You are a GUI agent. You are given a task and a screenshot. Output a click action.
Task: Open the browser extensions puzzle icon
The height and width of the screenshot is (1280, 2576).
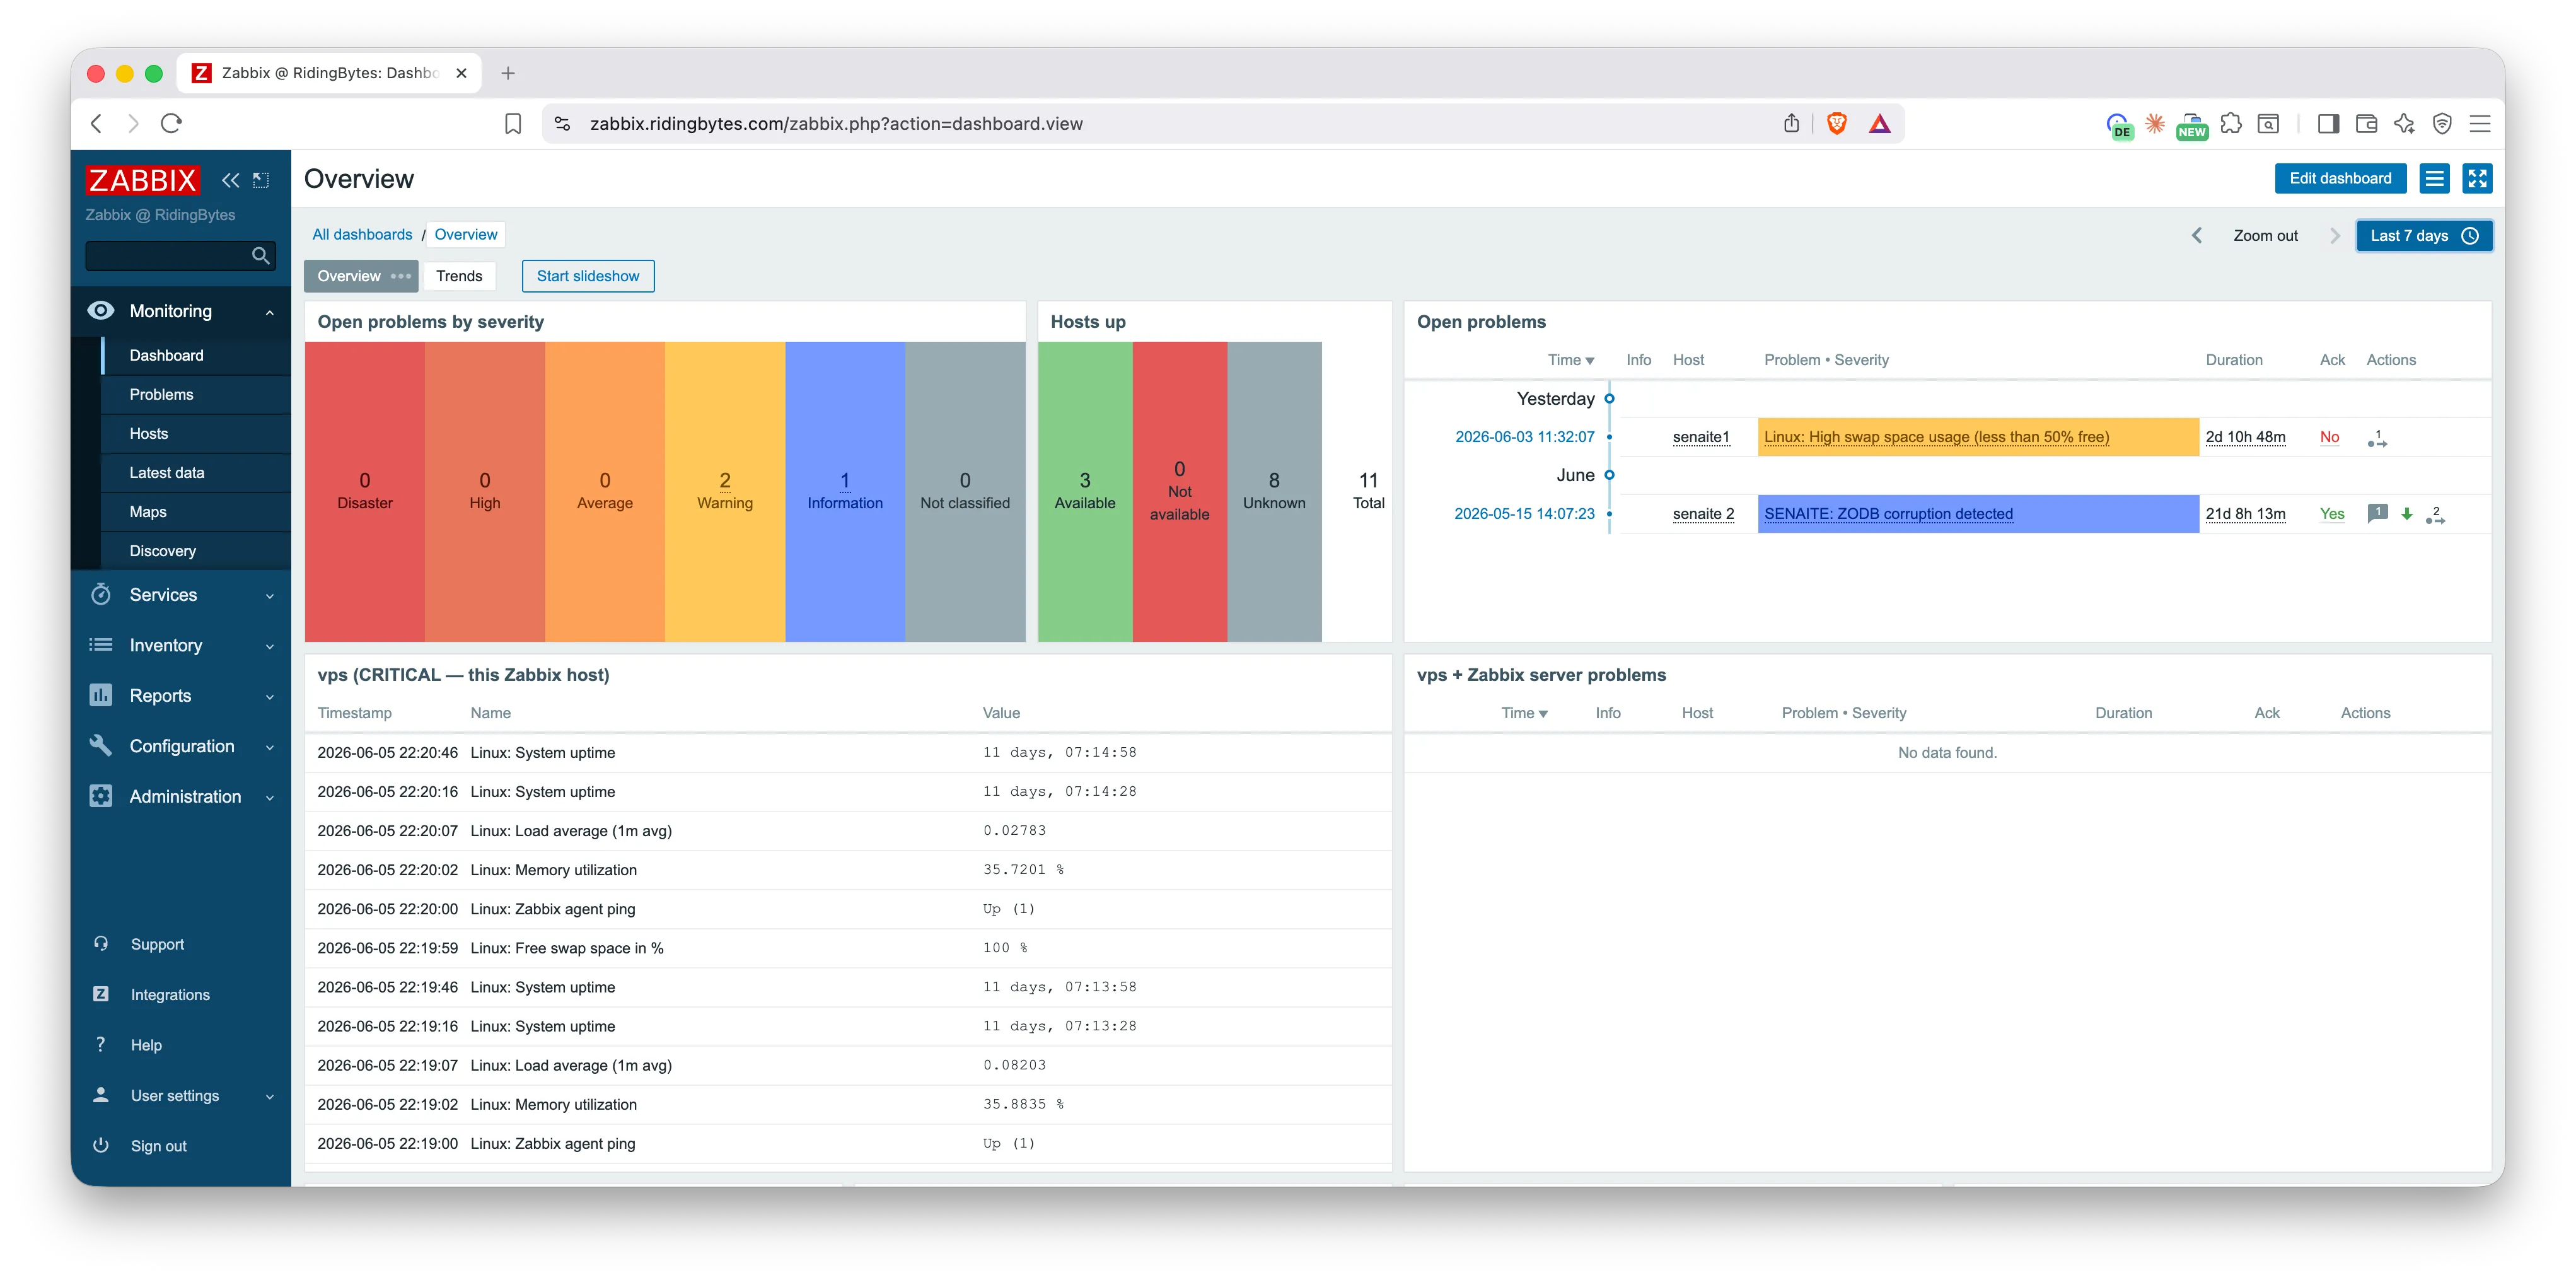(2231, 124)
